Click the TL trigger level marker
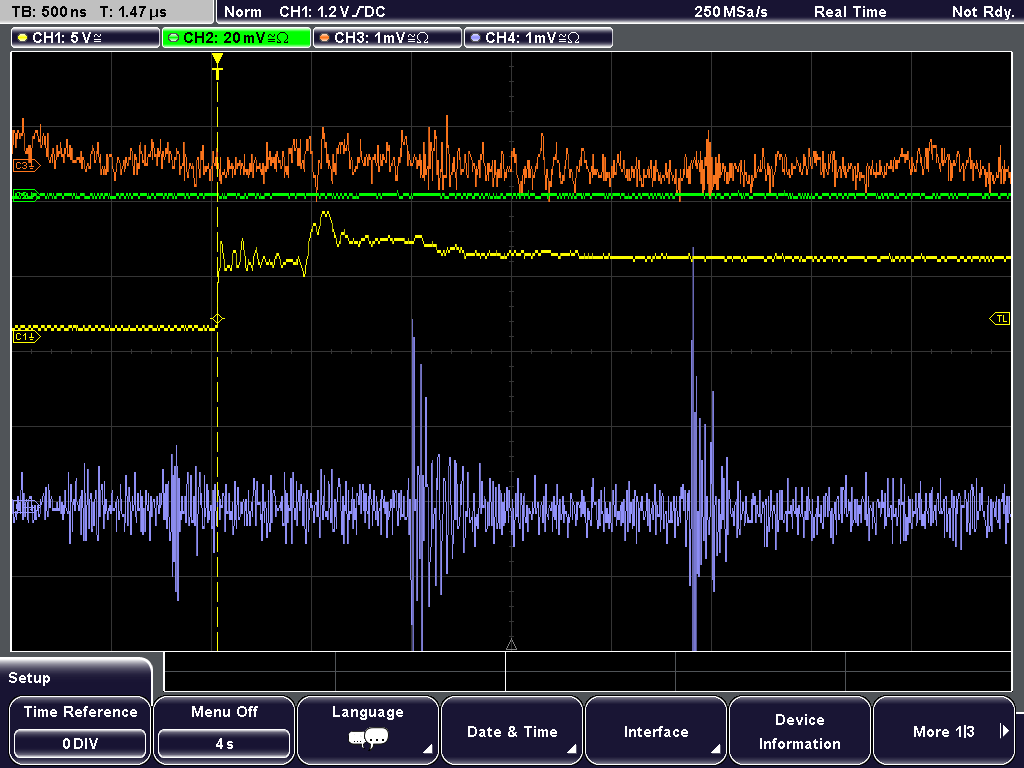 click(1000, 319)
